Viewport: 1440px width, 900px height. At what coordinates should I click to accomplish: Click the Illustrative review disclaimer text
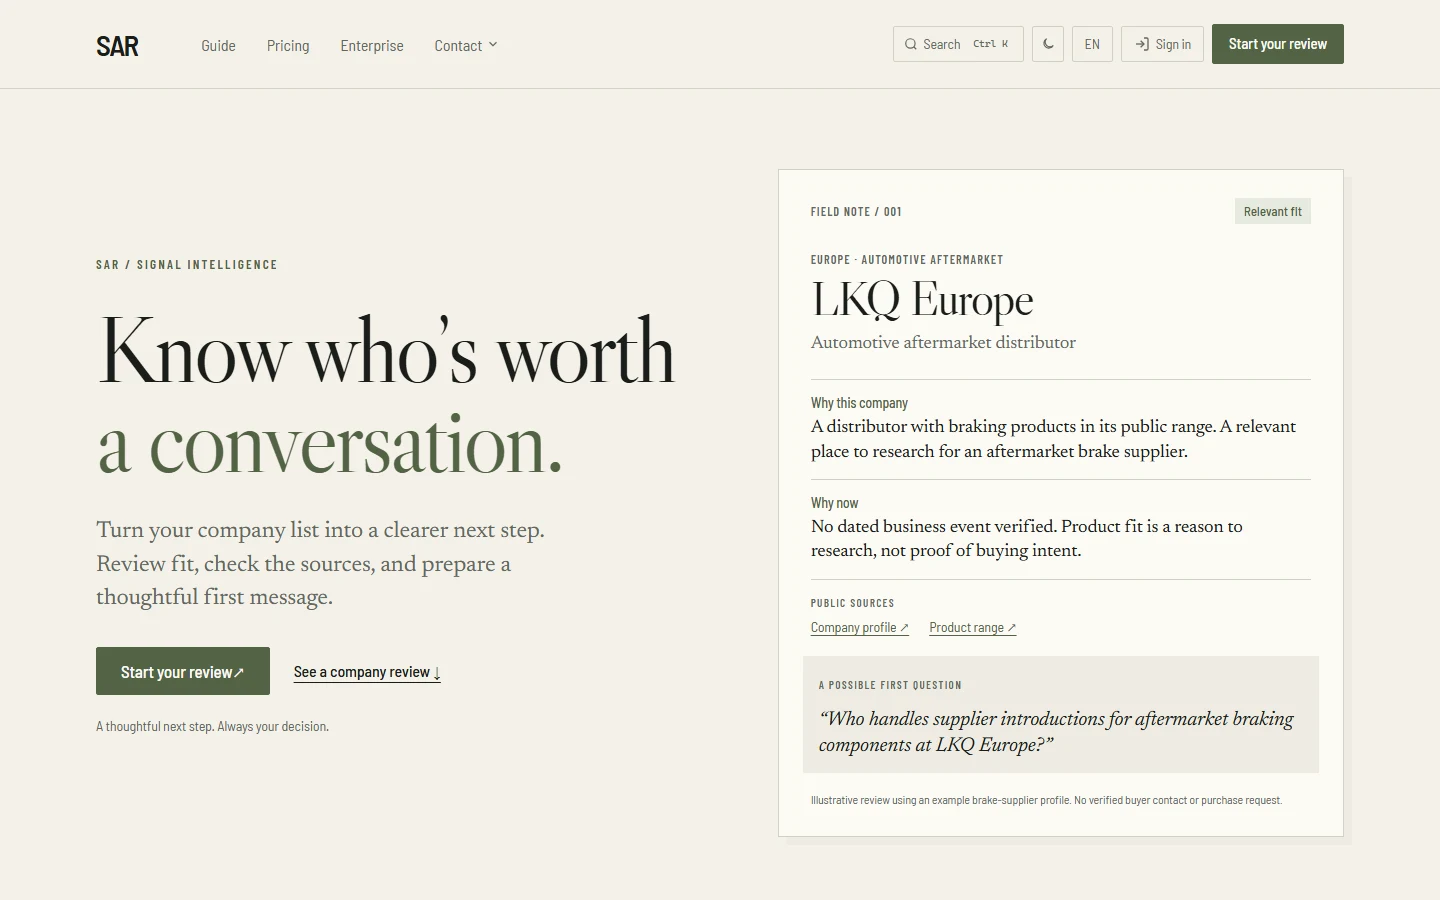tap(1046, 800)
